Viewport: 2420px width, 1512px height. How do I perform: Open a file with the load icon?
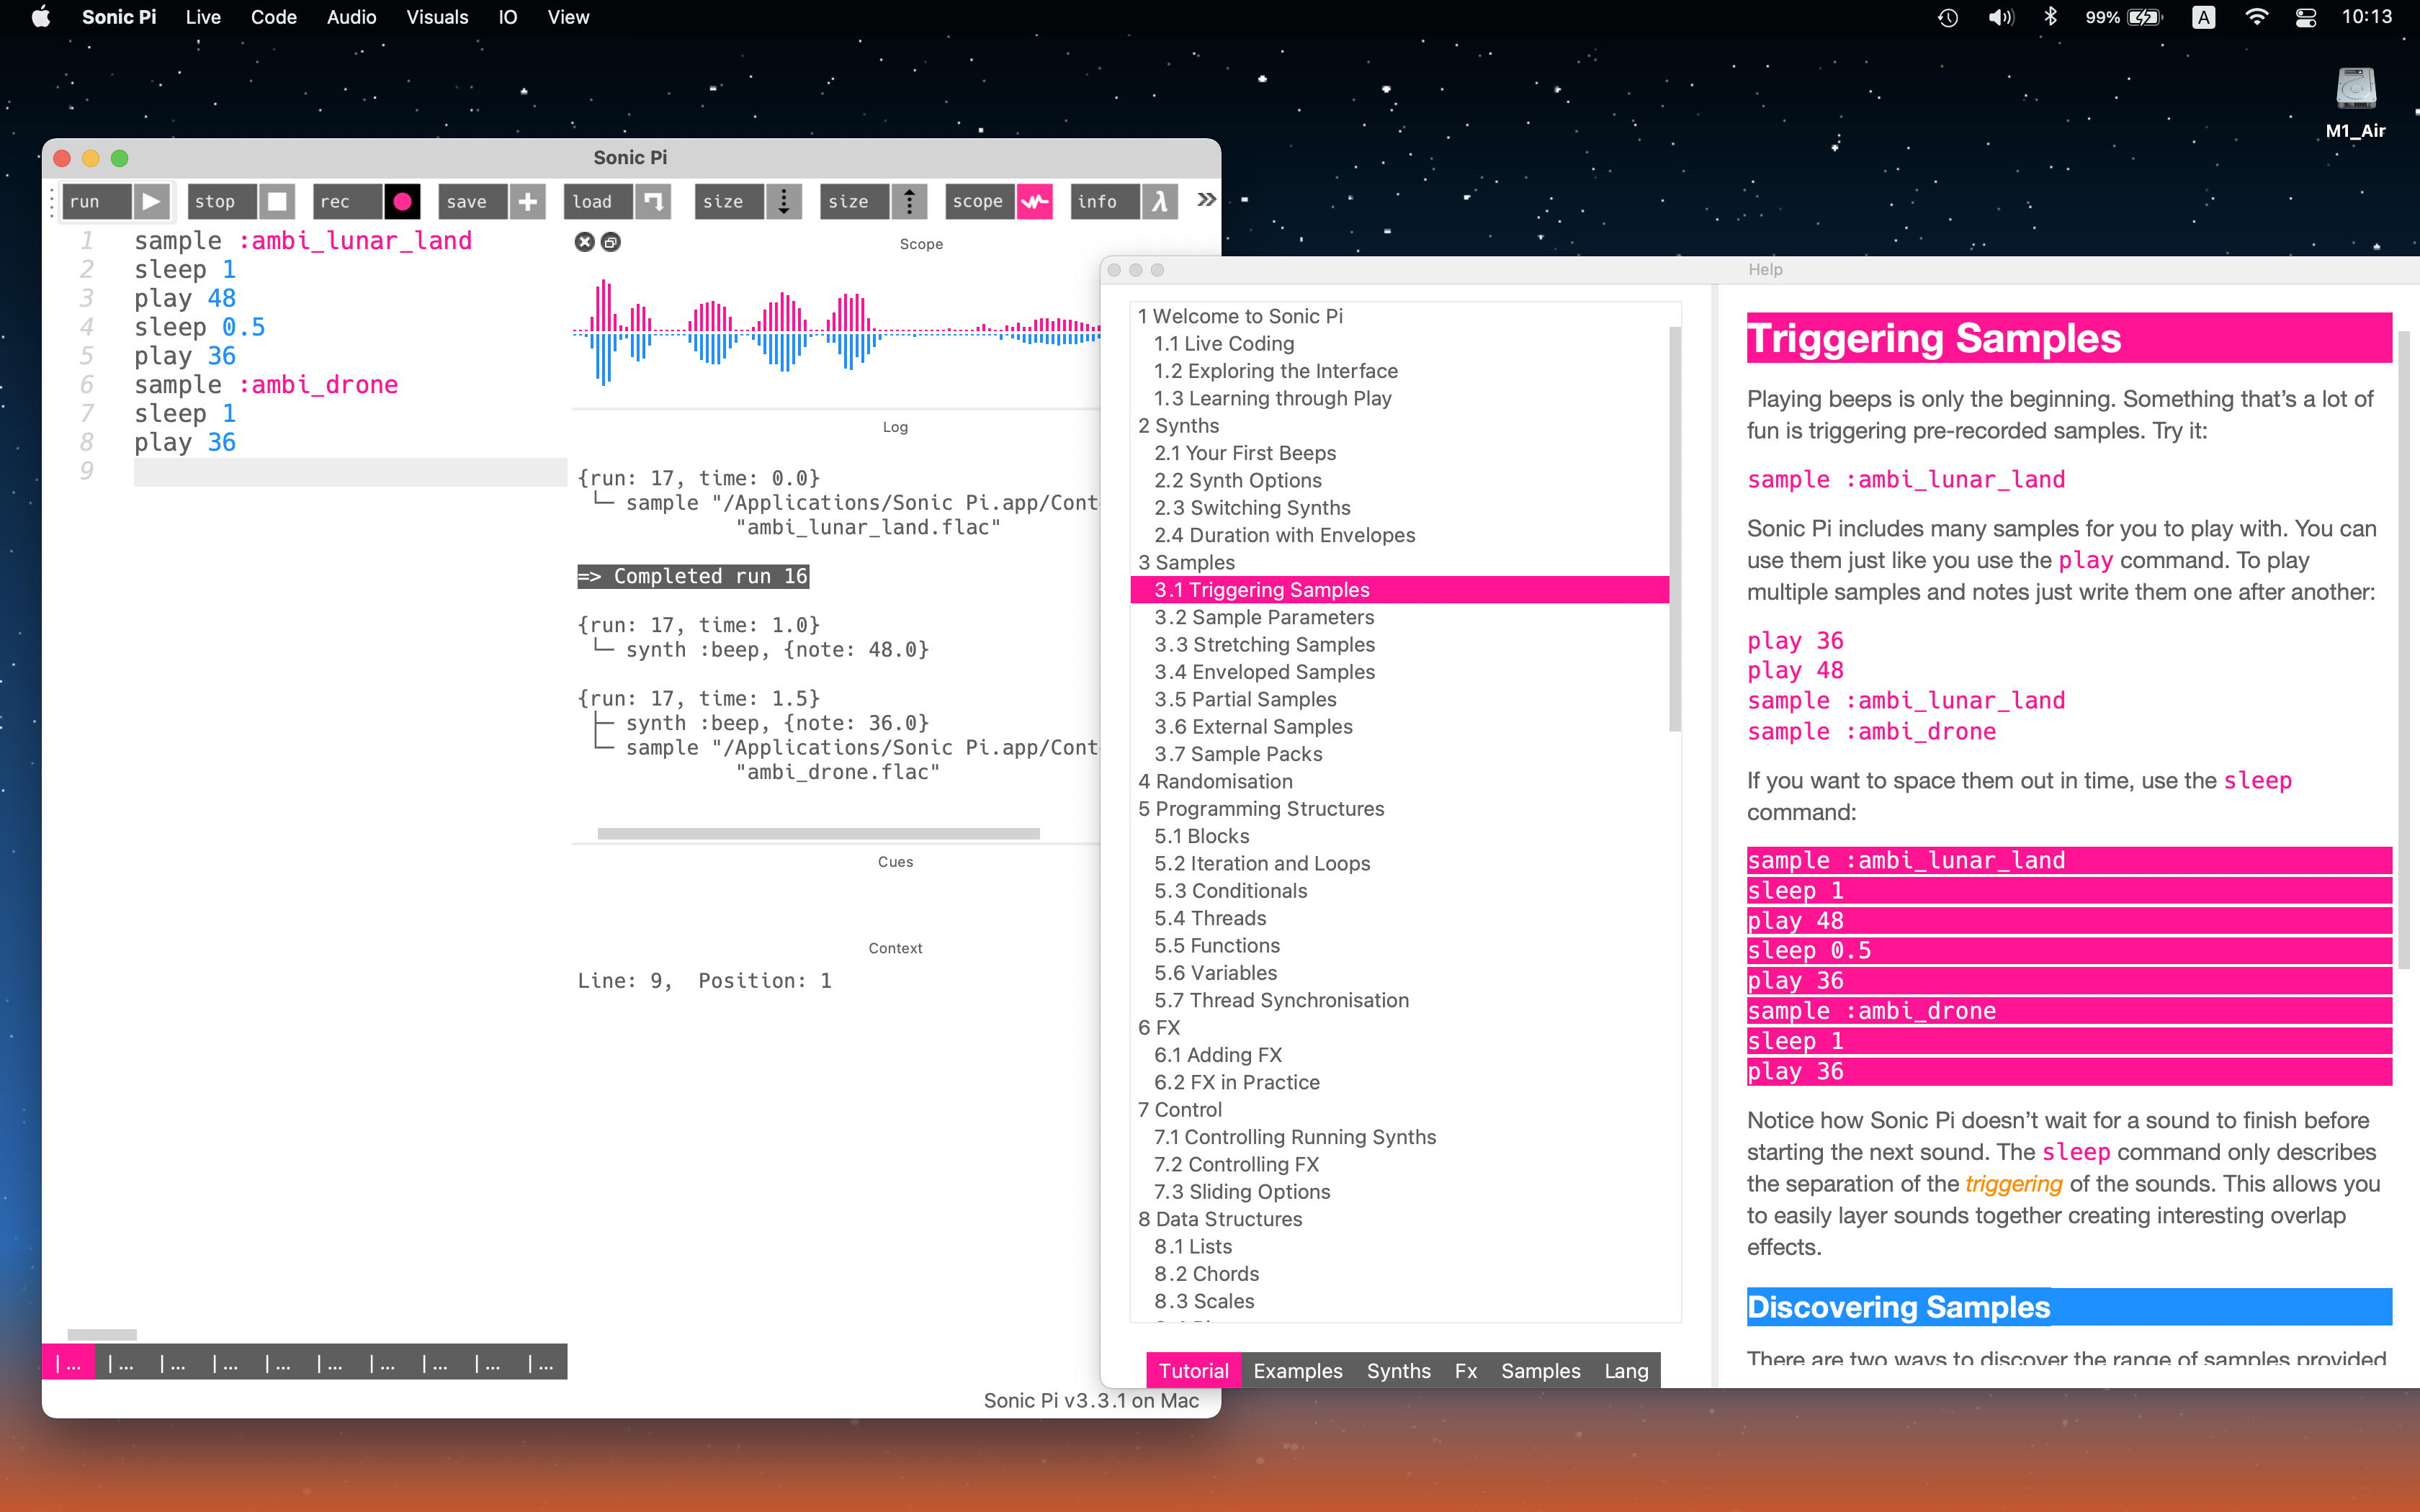coord(653,201)
